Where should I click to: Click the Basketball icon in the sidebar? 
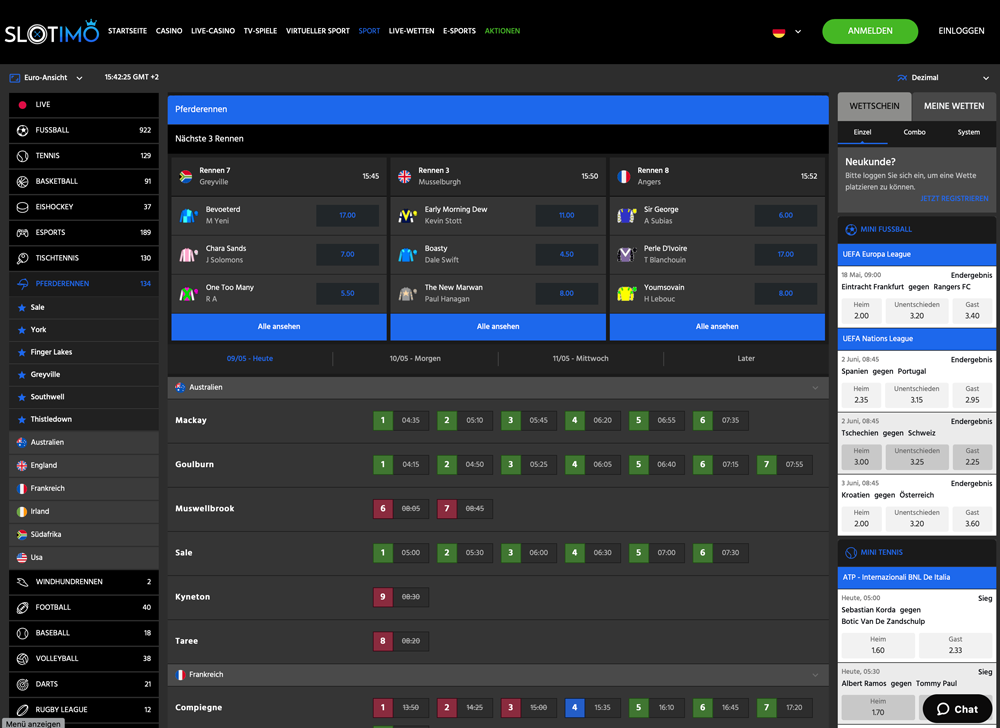22,181
